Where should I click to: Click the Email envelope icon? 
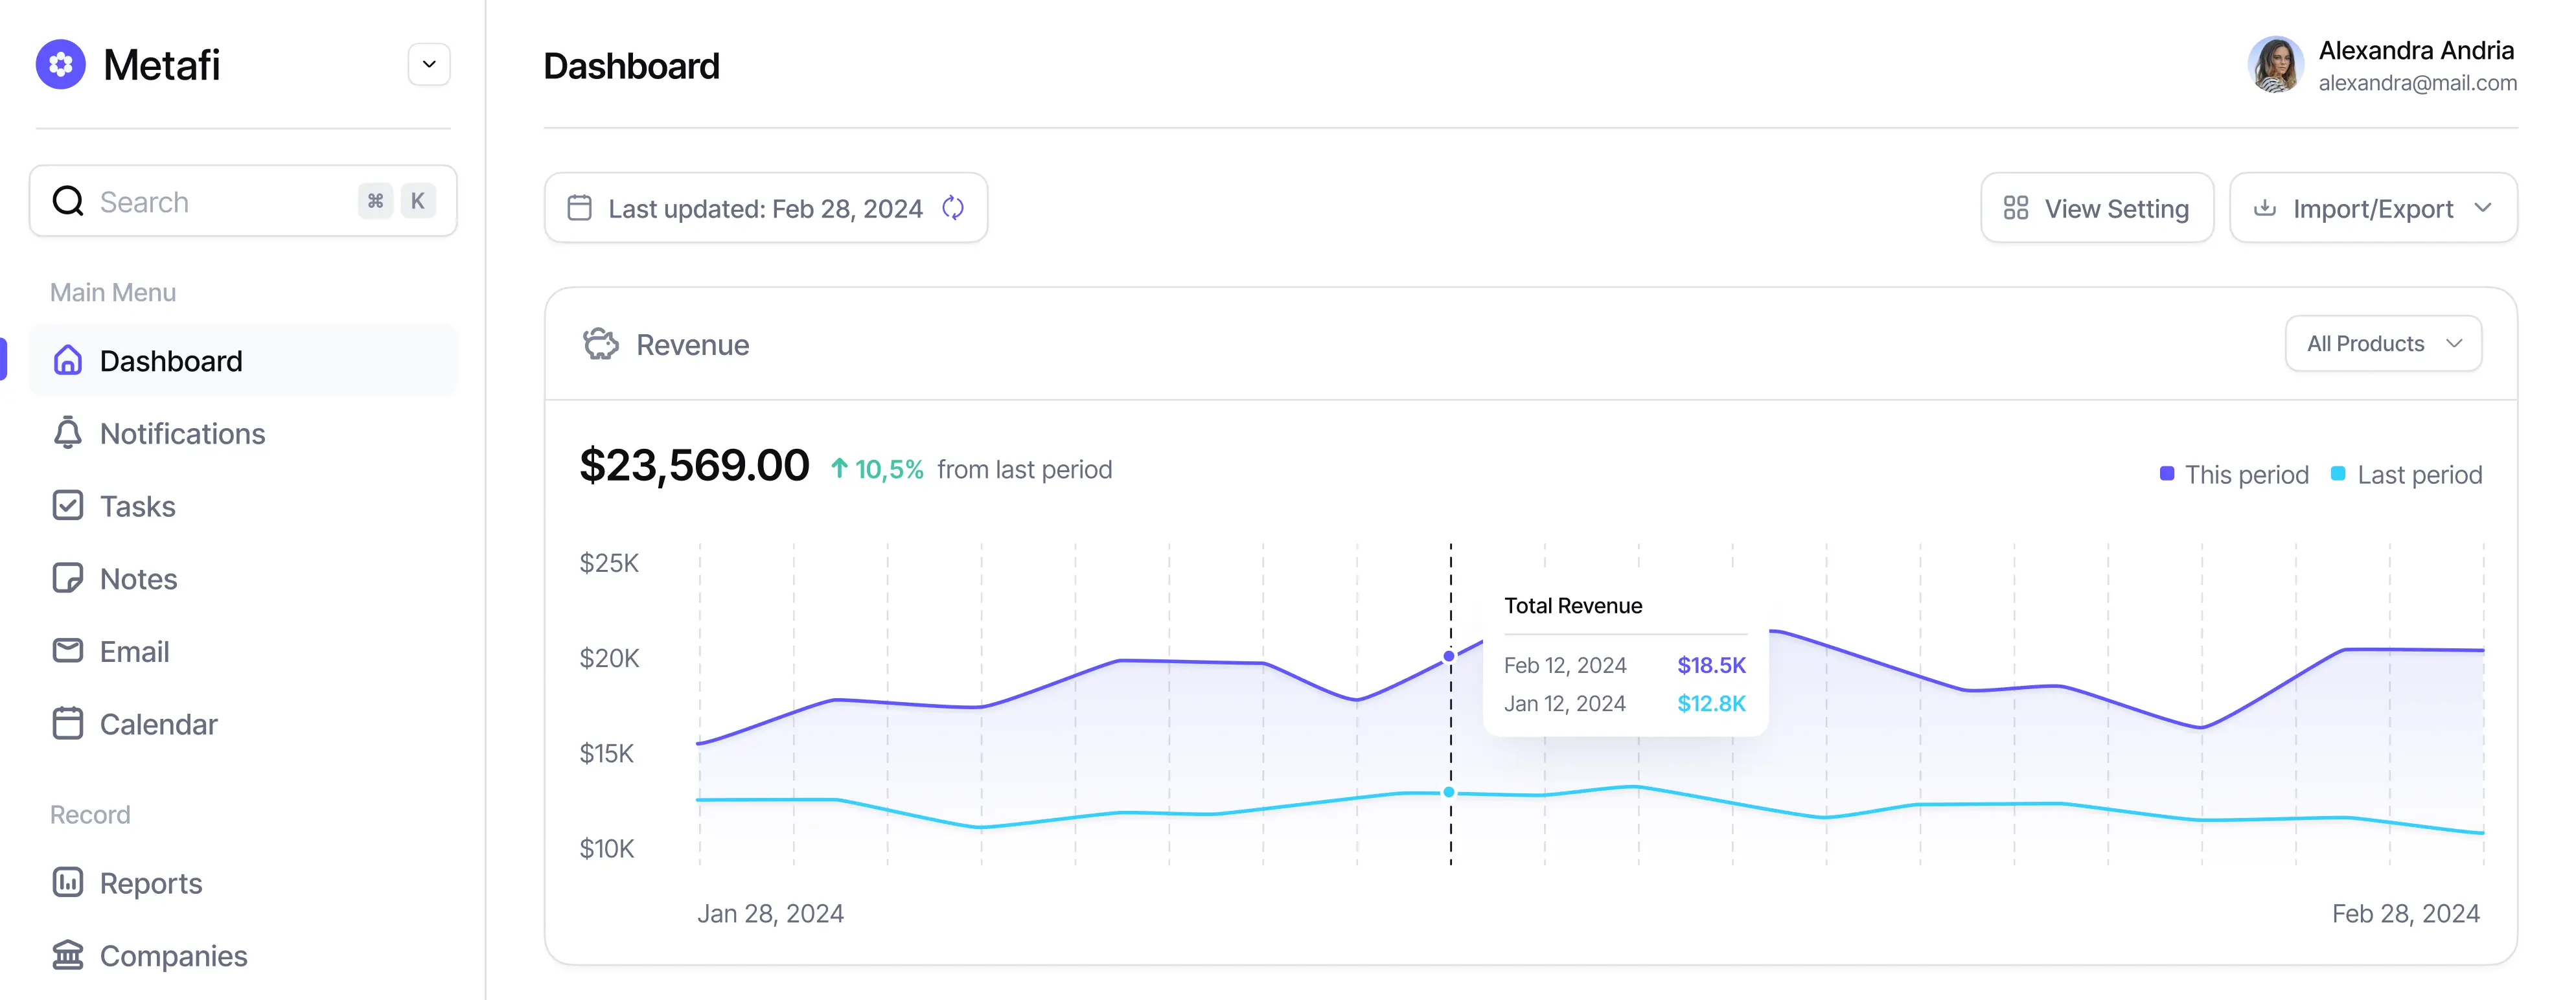coord(67,650)
